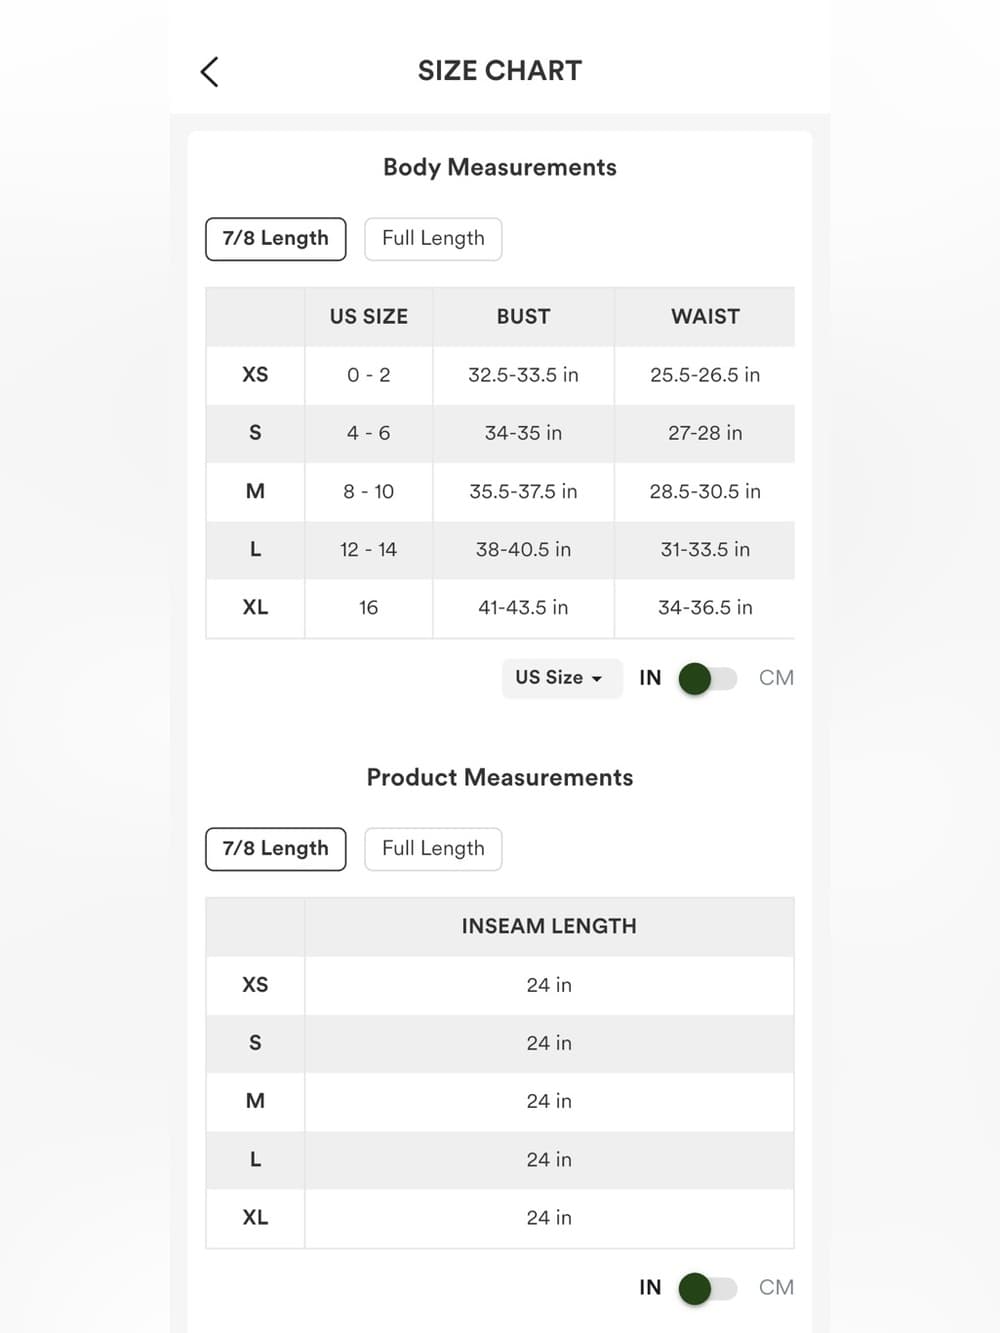Select Full Length tab under Body Measurements
The image size is (1000, 1333).
click(433, 239)
